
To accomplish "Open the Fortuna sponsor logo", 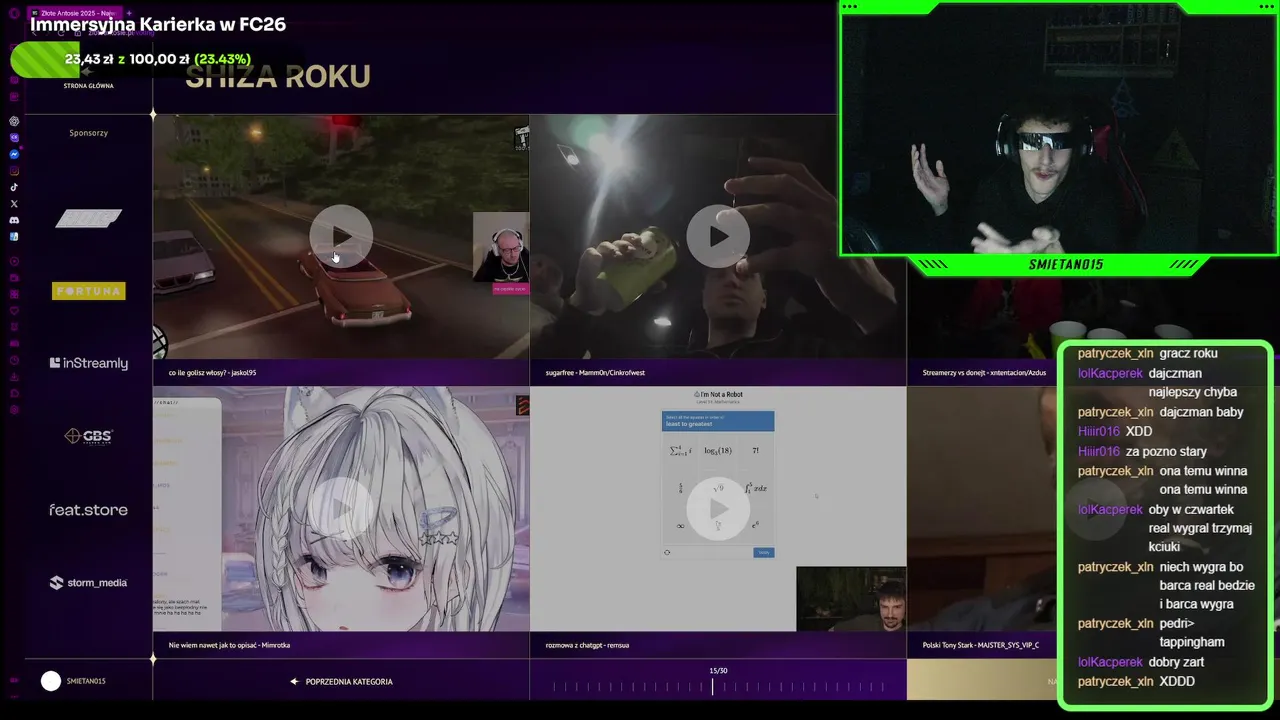I will click(x=88, y=291).
